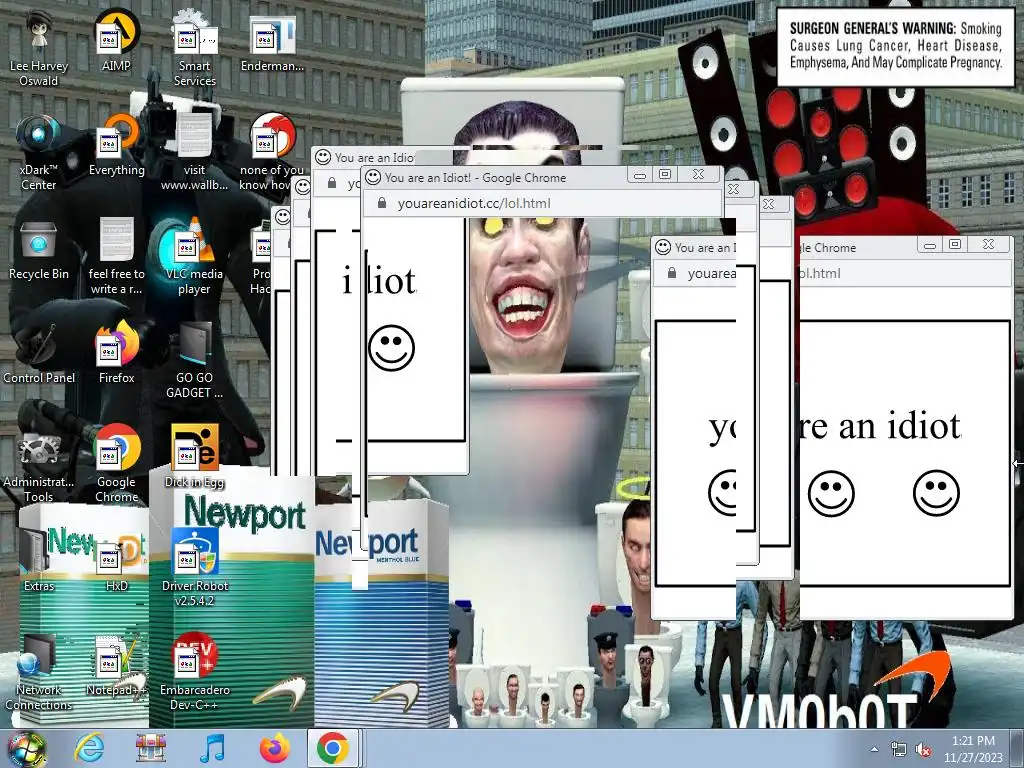
Task: Close the front 'You are an Idiot! - Google Chrome' window
Action: [x=698, y=174]
